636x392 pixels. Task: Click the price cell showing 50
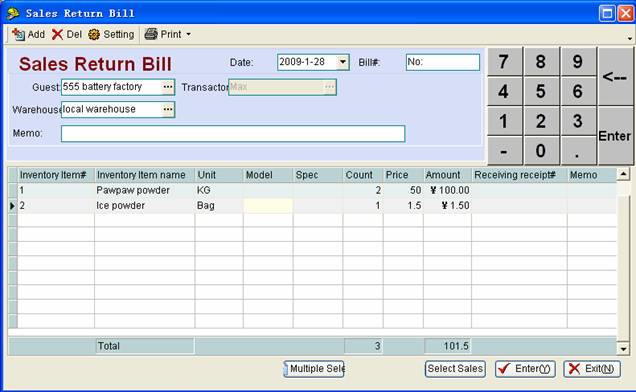click(x=403, y=190)
